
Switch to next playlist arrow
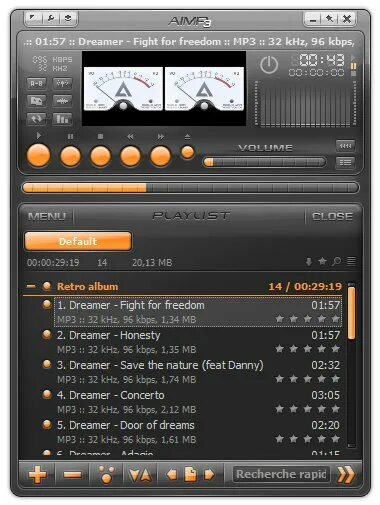pyautogui.click(x=209, y=474)
